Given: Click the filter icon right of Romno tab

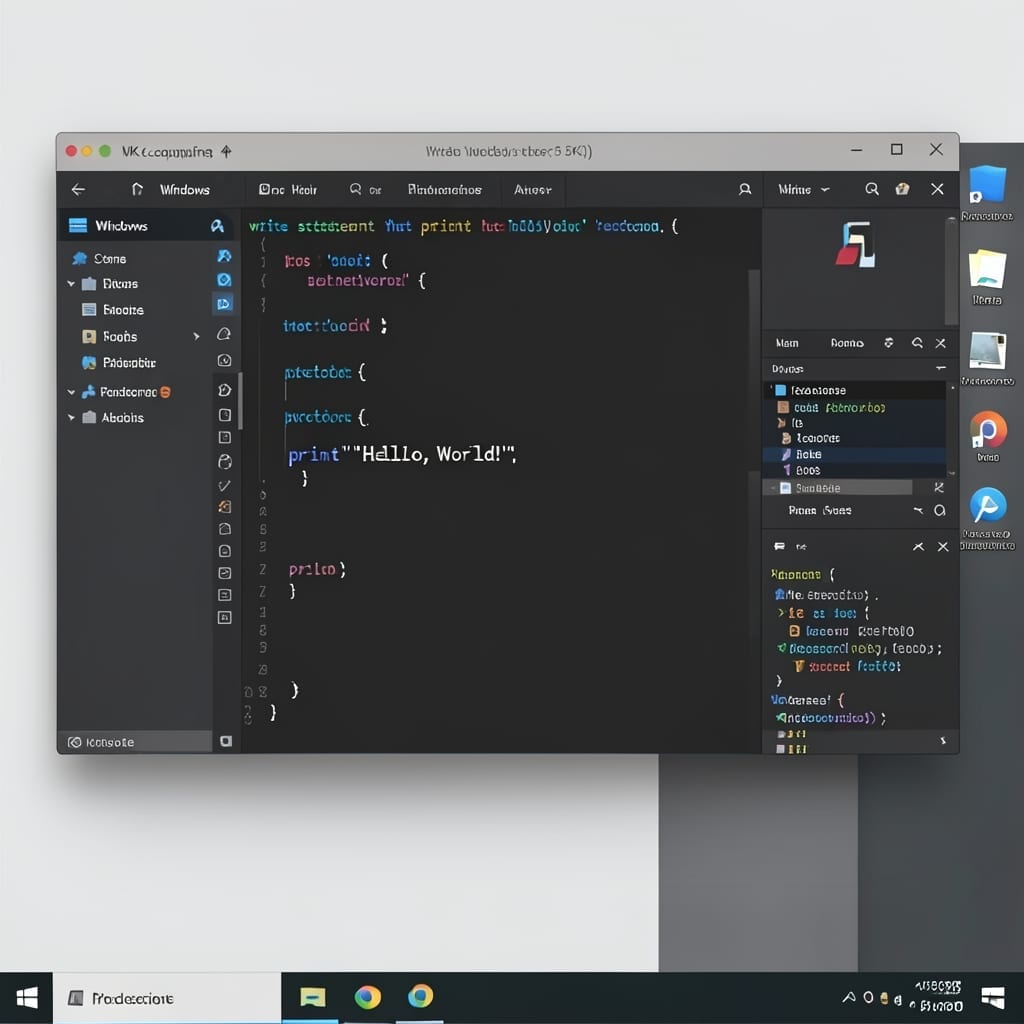Looking at the screenshot, I should [x=888, y=343].
